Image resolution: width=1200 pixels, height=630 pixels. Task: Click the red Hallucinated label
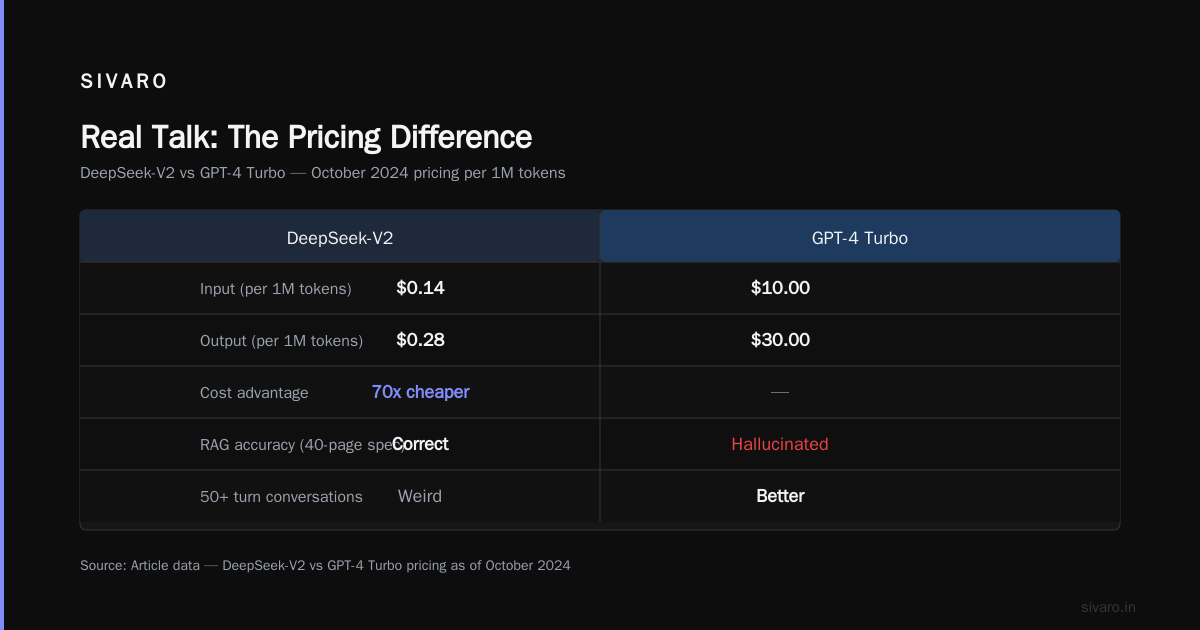click(x=780, y=444)
